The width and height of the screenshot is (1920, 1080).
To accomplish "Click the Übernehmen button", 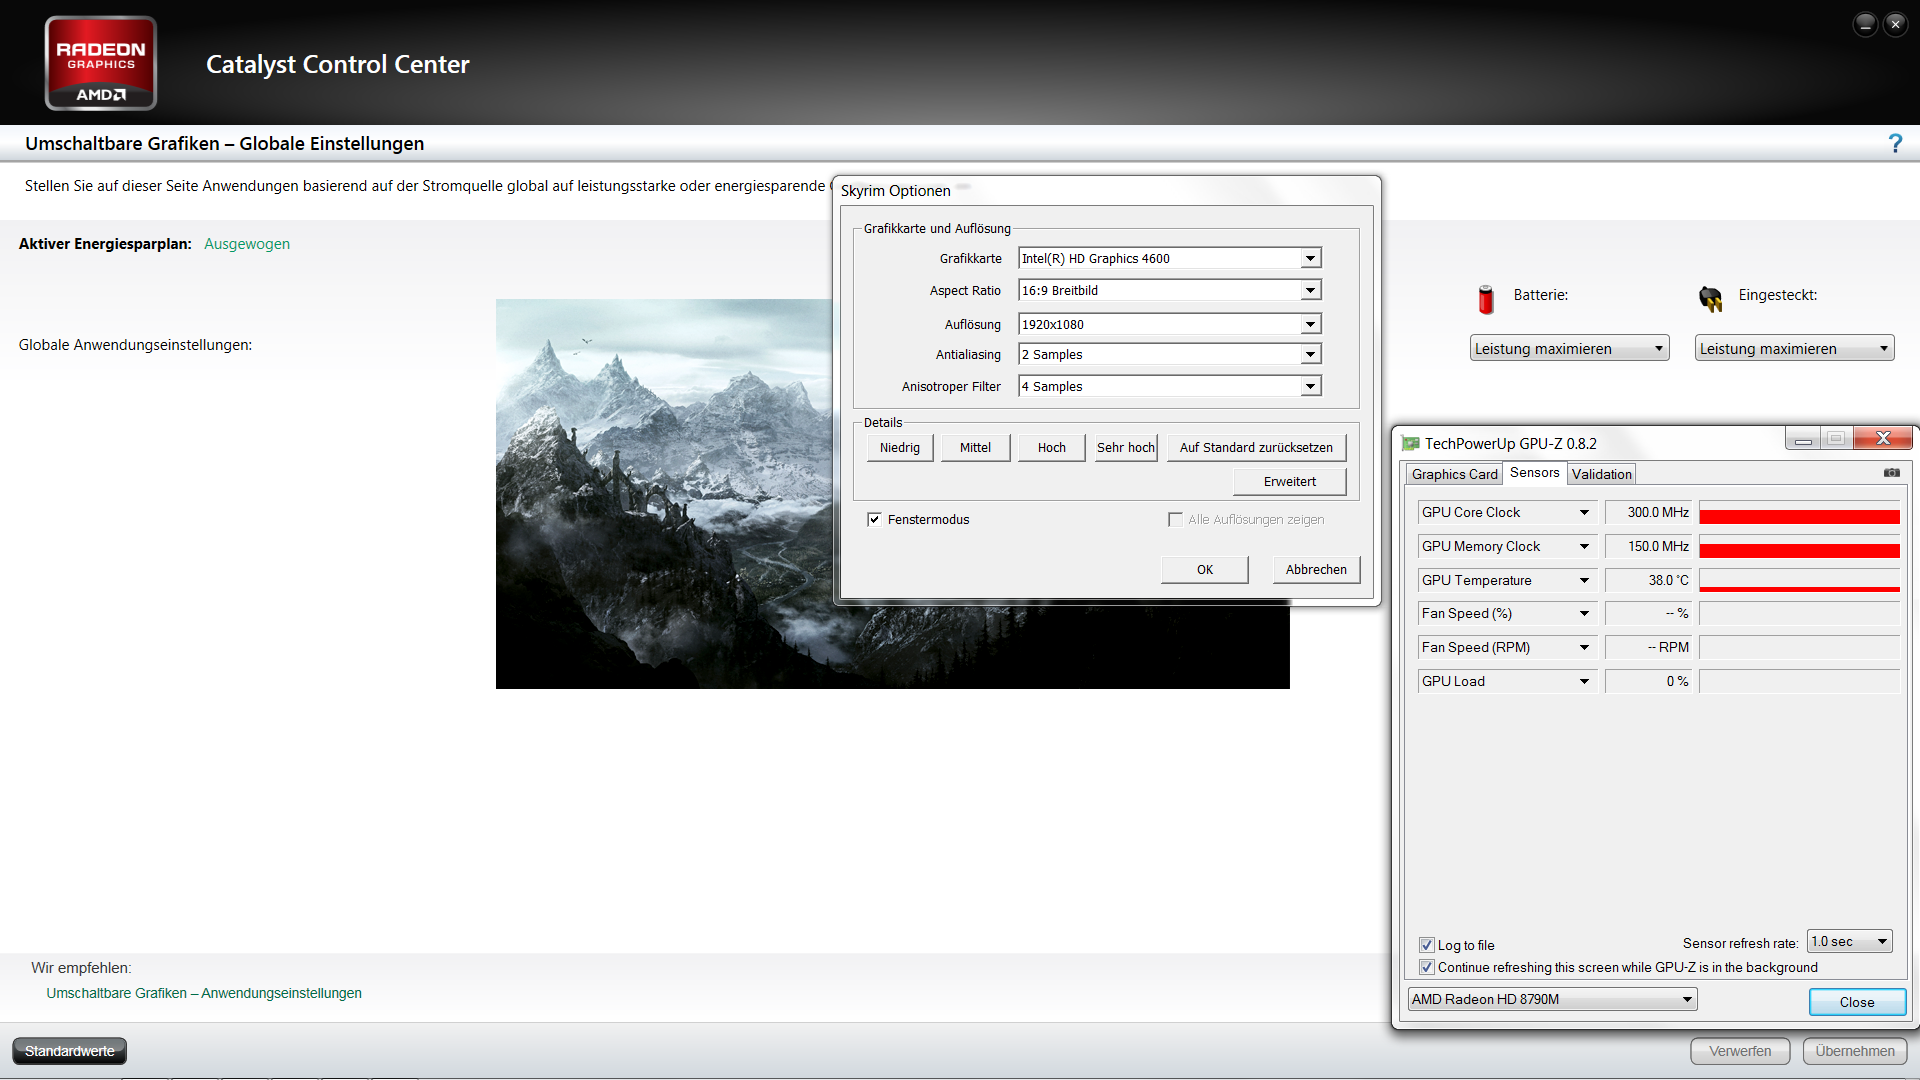I will [x=1855, y=1051].
